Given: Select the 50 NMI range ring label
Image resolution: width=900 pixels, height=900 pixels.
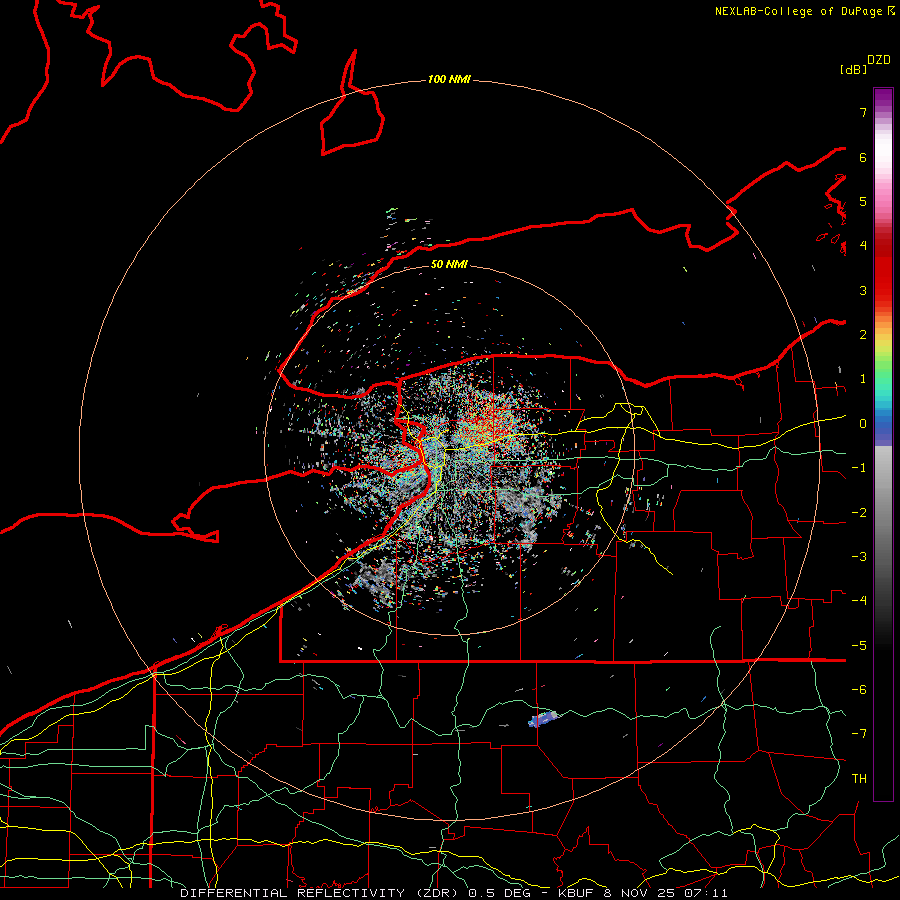Looking at the screenshot, I should point(449,264).
